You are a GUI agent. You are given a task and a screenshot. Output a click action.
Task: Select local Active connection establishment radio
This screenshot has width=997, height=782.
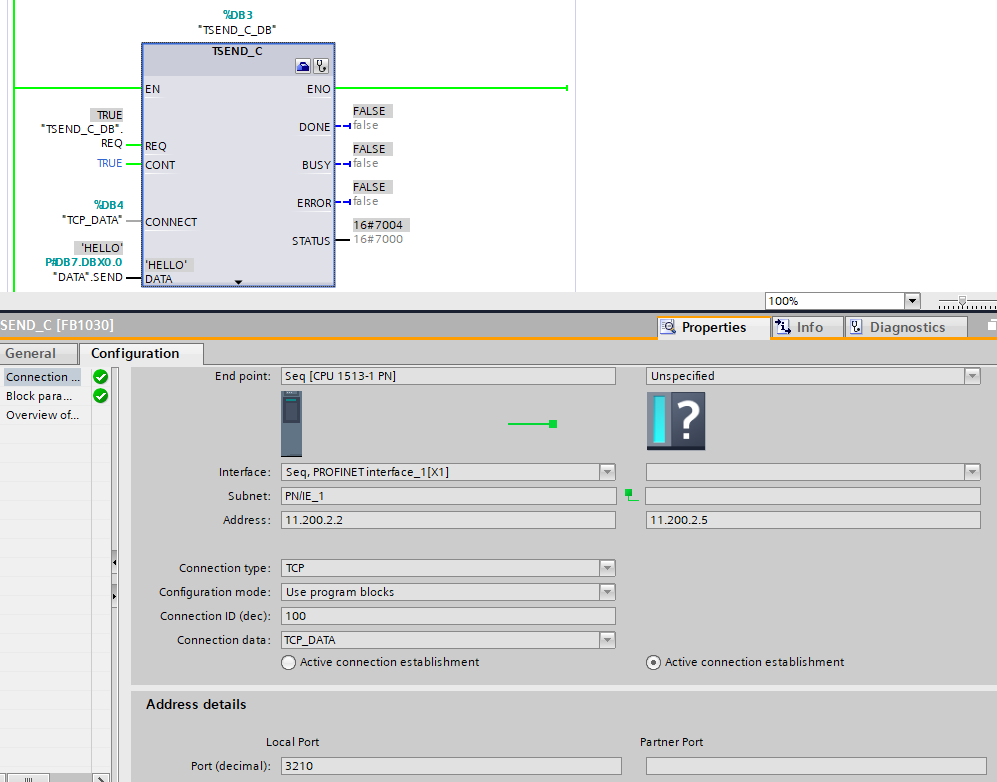pos(289,662)
